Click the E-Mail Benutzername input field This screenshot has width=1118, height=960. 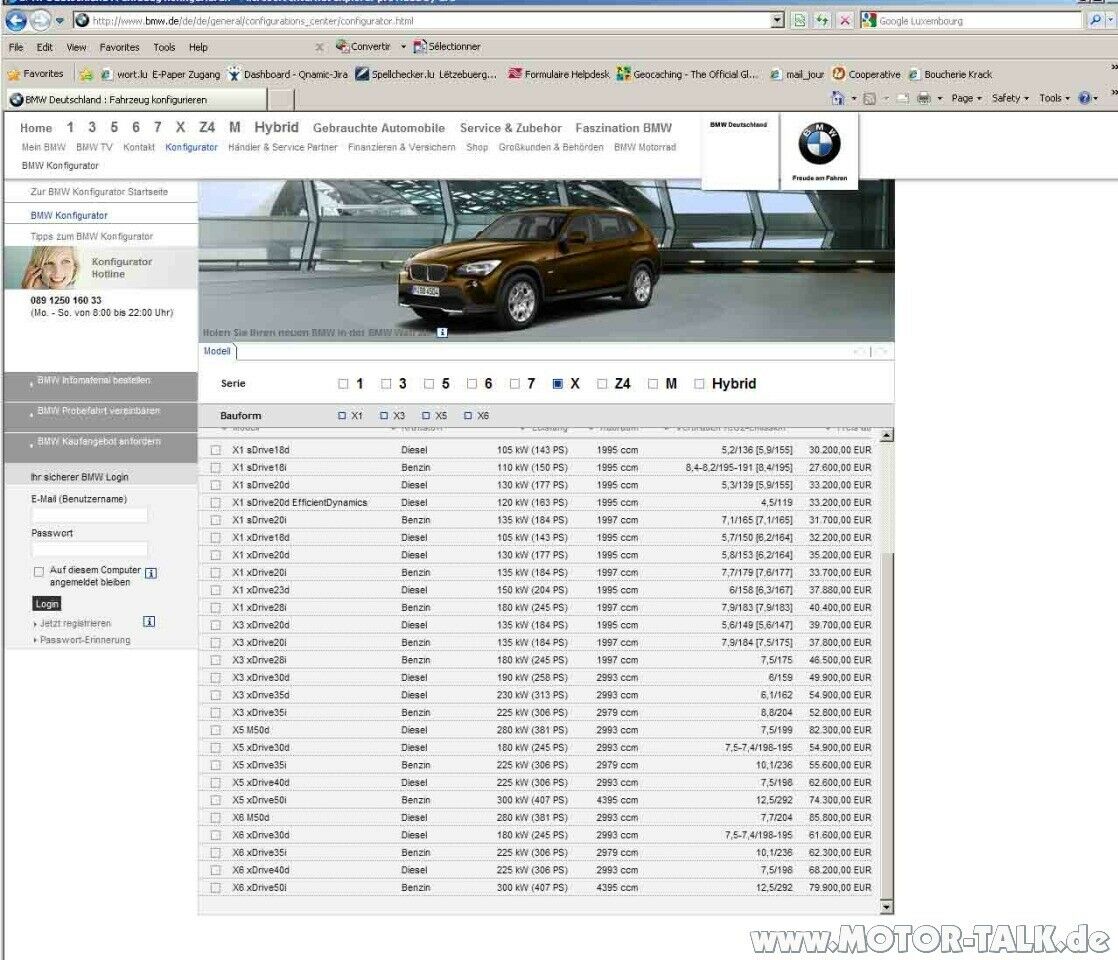(89, 516)
